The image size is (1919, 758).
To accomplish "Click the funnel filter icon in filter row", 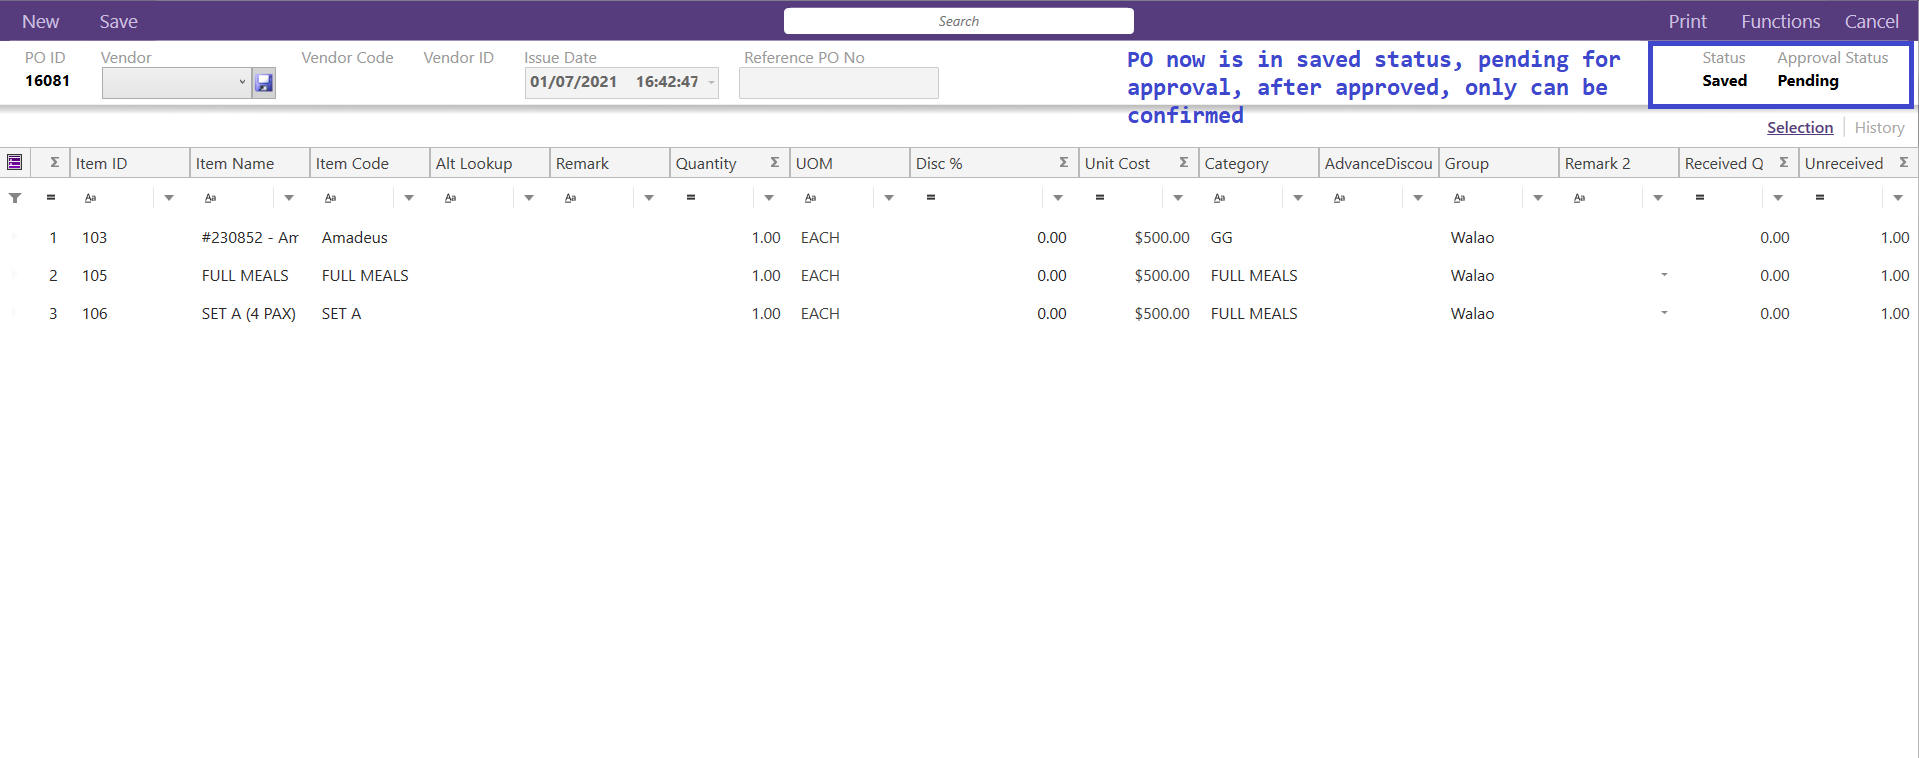I will pyautogui.click(x=15, y=198).
